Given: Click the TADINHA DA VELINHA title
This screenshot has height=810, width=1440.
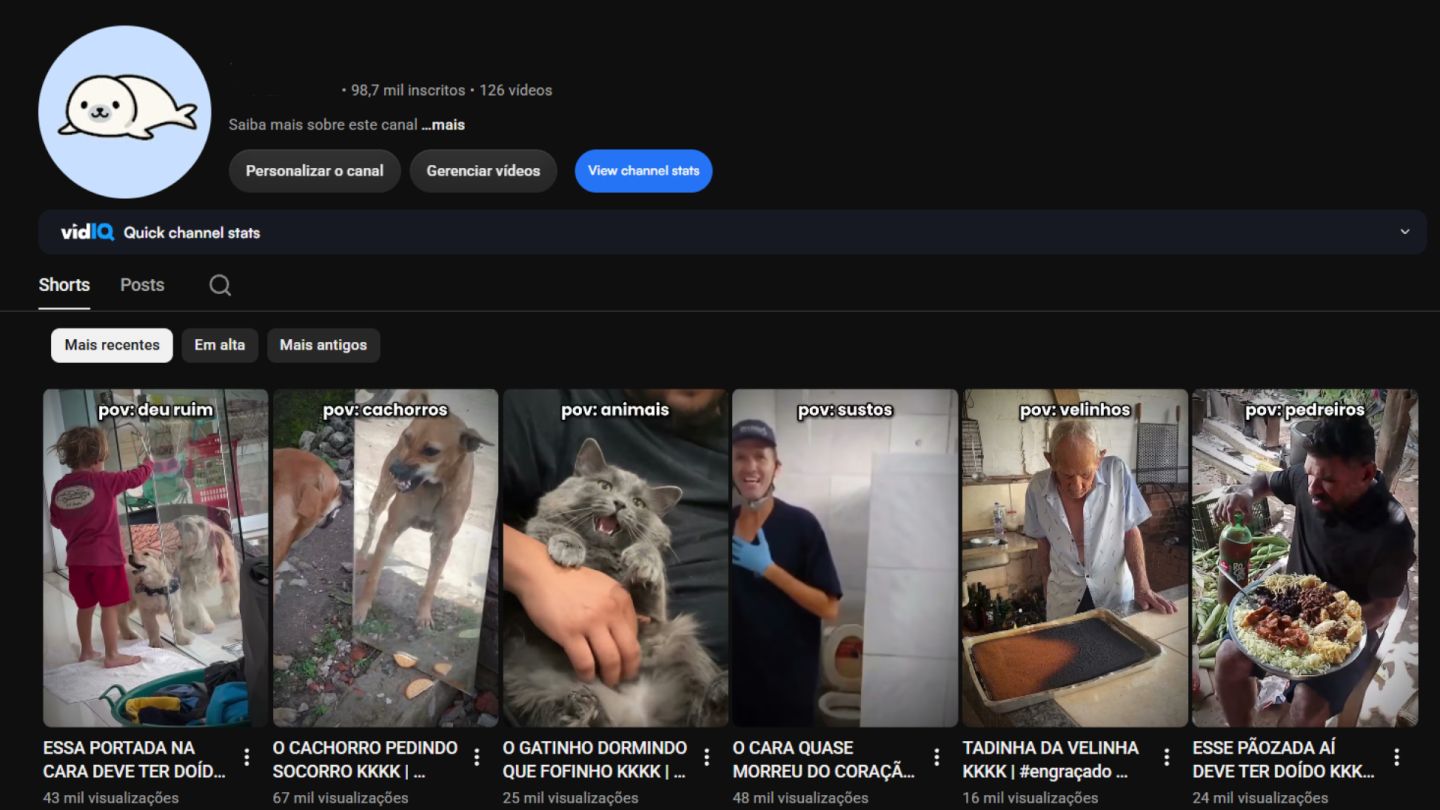Looking at the screenshot, I should (x=1051, y=759).
